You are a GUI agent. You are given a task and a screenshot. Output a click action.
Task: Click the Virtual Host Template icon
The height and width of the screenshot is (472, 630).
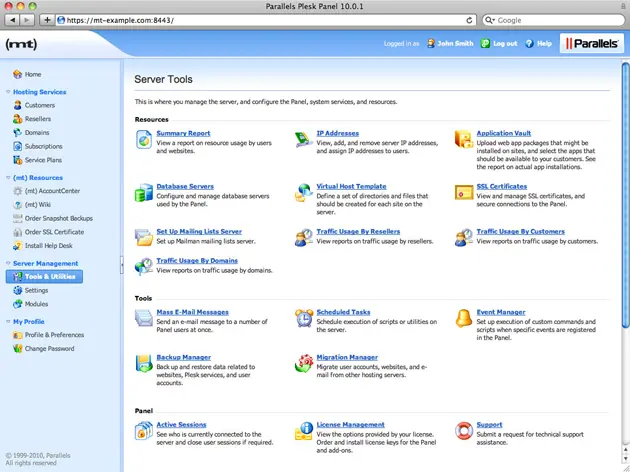click(x=304, y=193)
